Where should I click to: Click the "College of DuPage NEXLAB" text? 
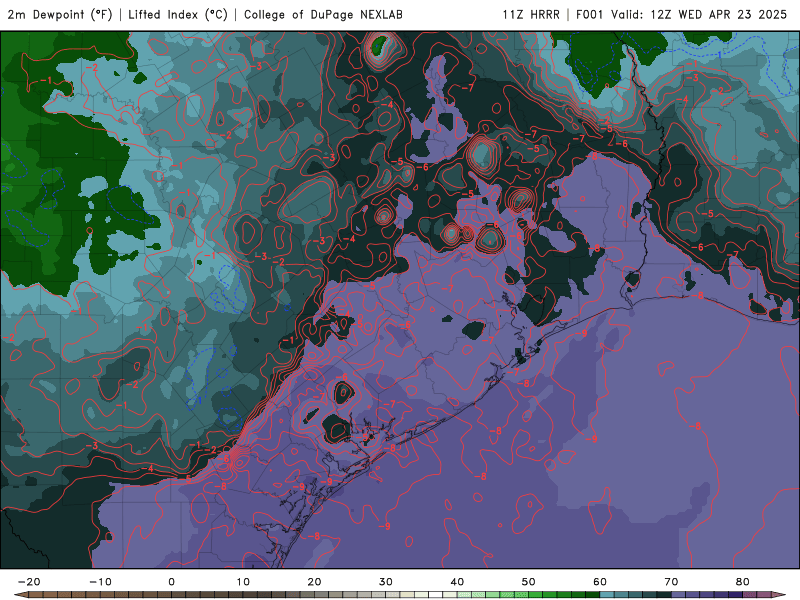click(x=323, y=15)
